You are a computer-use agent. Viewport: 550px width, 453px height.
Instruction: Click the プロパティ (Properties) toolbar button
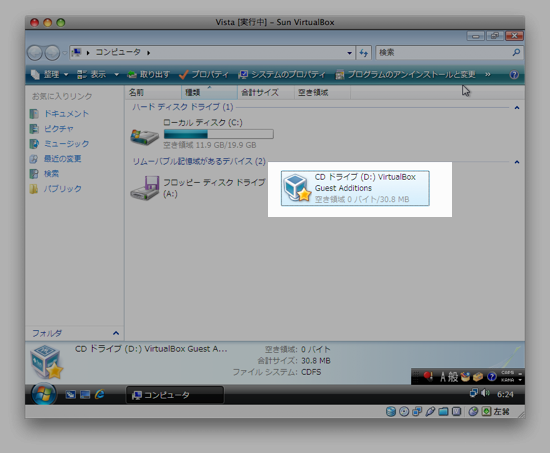(203, 74)
